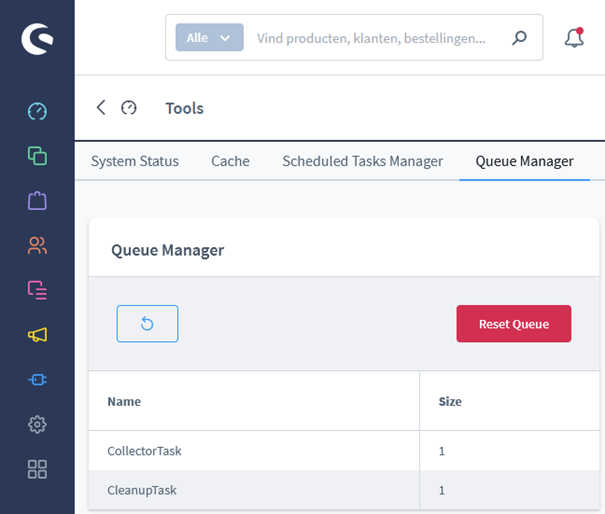Click the notification bell icon
This screenshot has width=605, height=514.
point(574,38)
